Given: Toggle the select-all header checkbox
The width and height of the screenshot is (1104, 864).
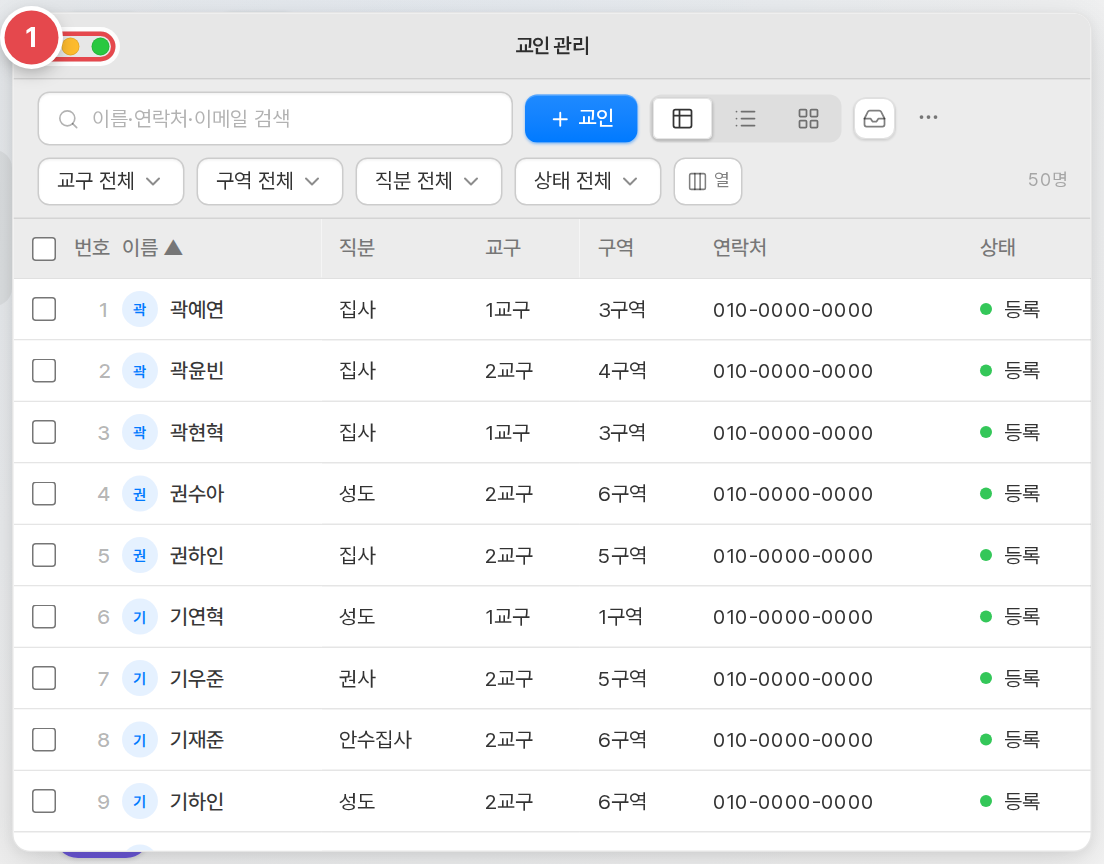Looking at the screenshot, I should click(44, 249).
